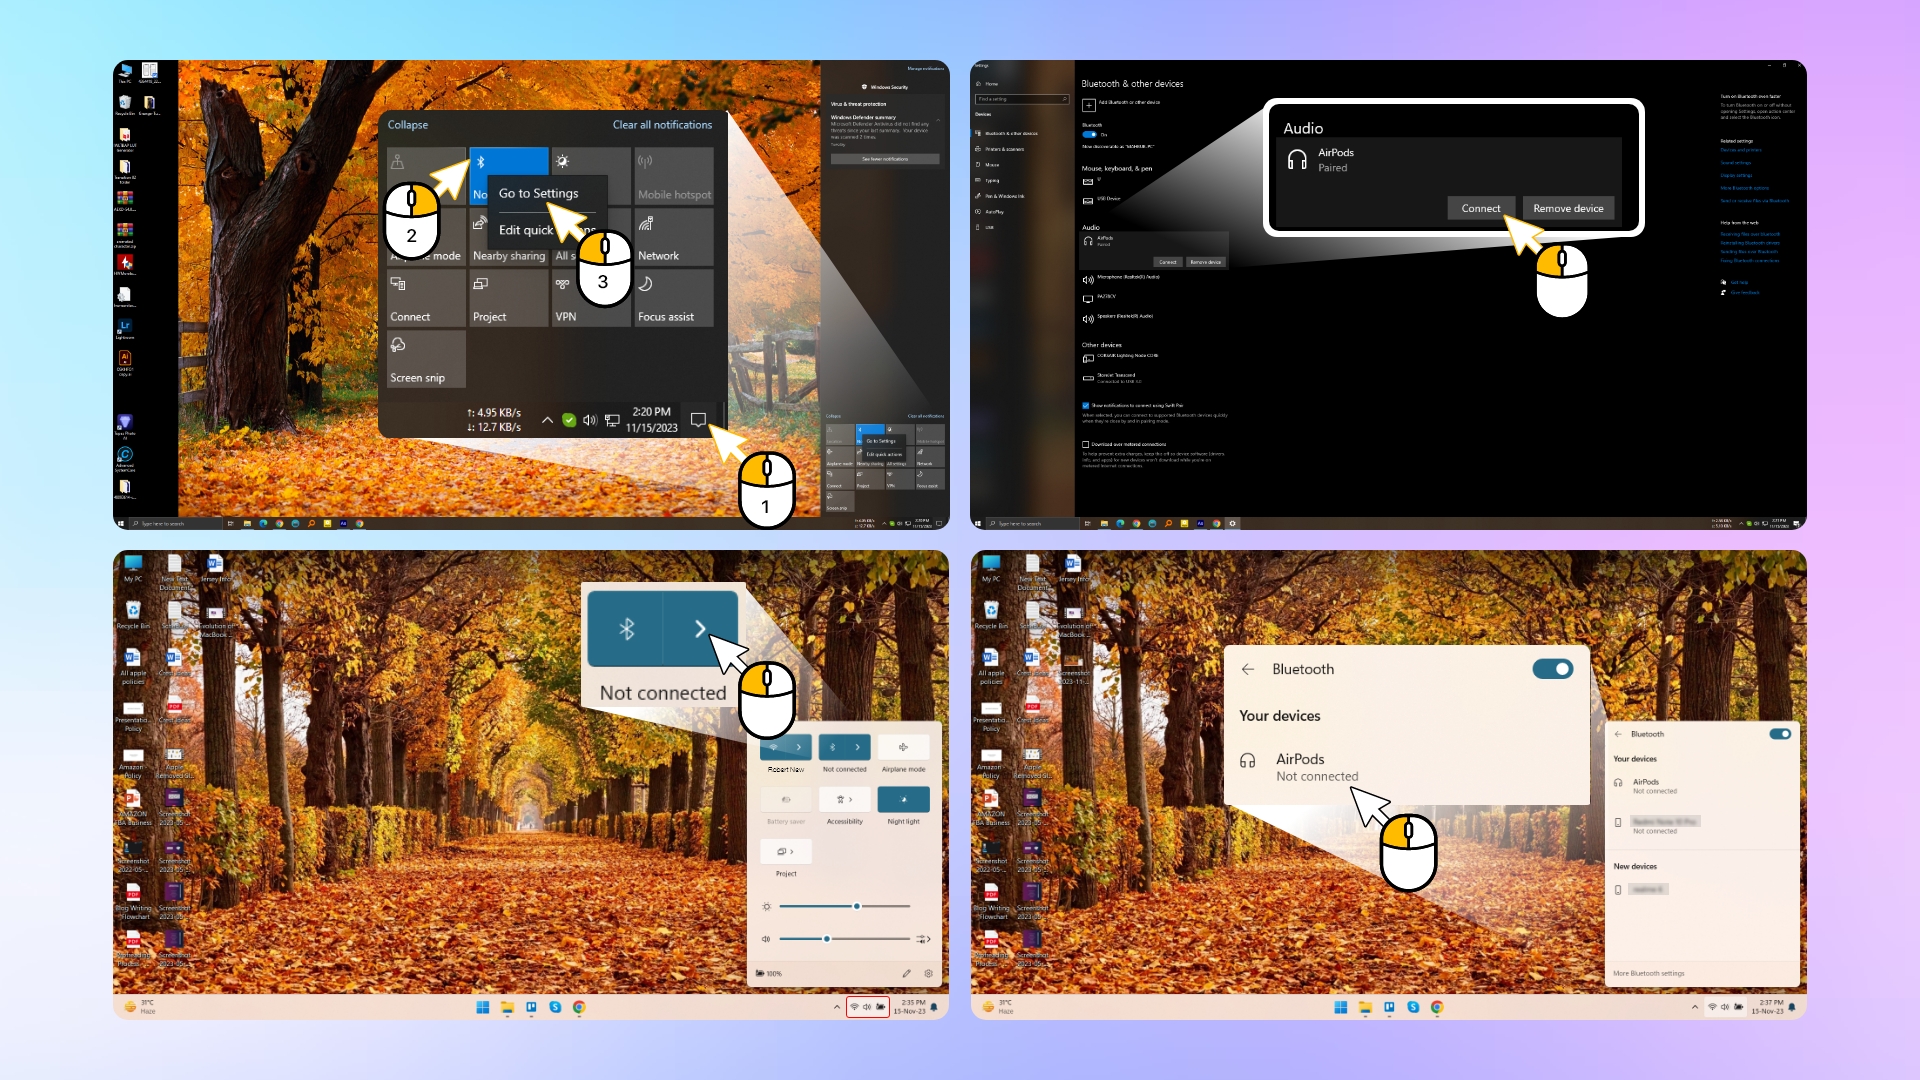This screenshot has width=1920, height=1080.
Task: Open gear Settings icon on Windows 10 taskbar
Action: pos(1232,523)
